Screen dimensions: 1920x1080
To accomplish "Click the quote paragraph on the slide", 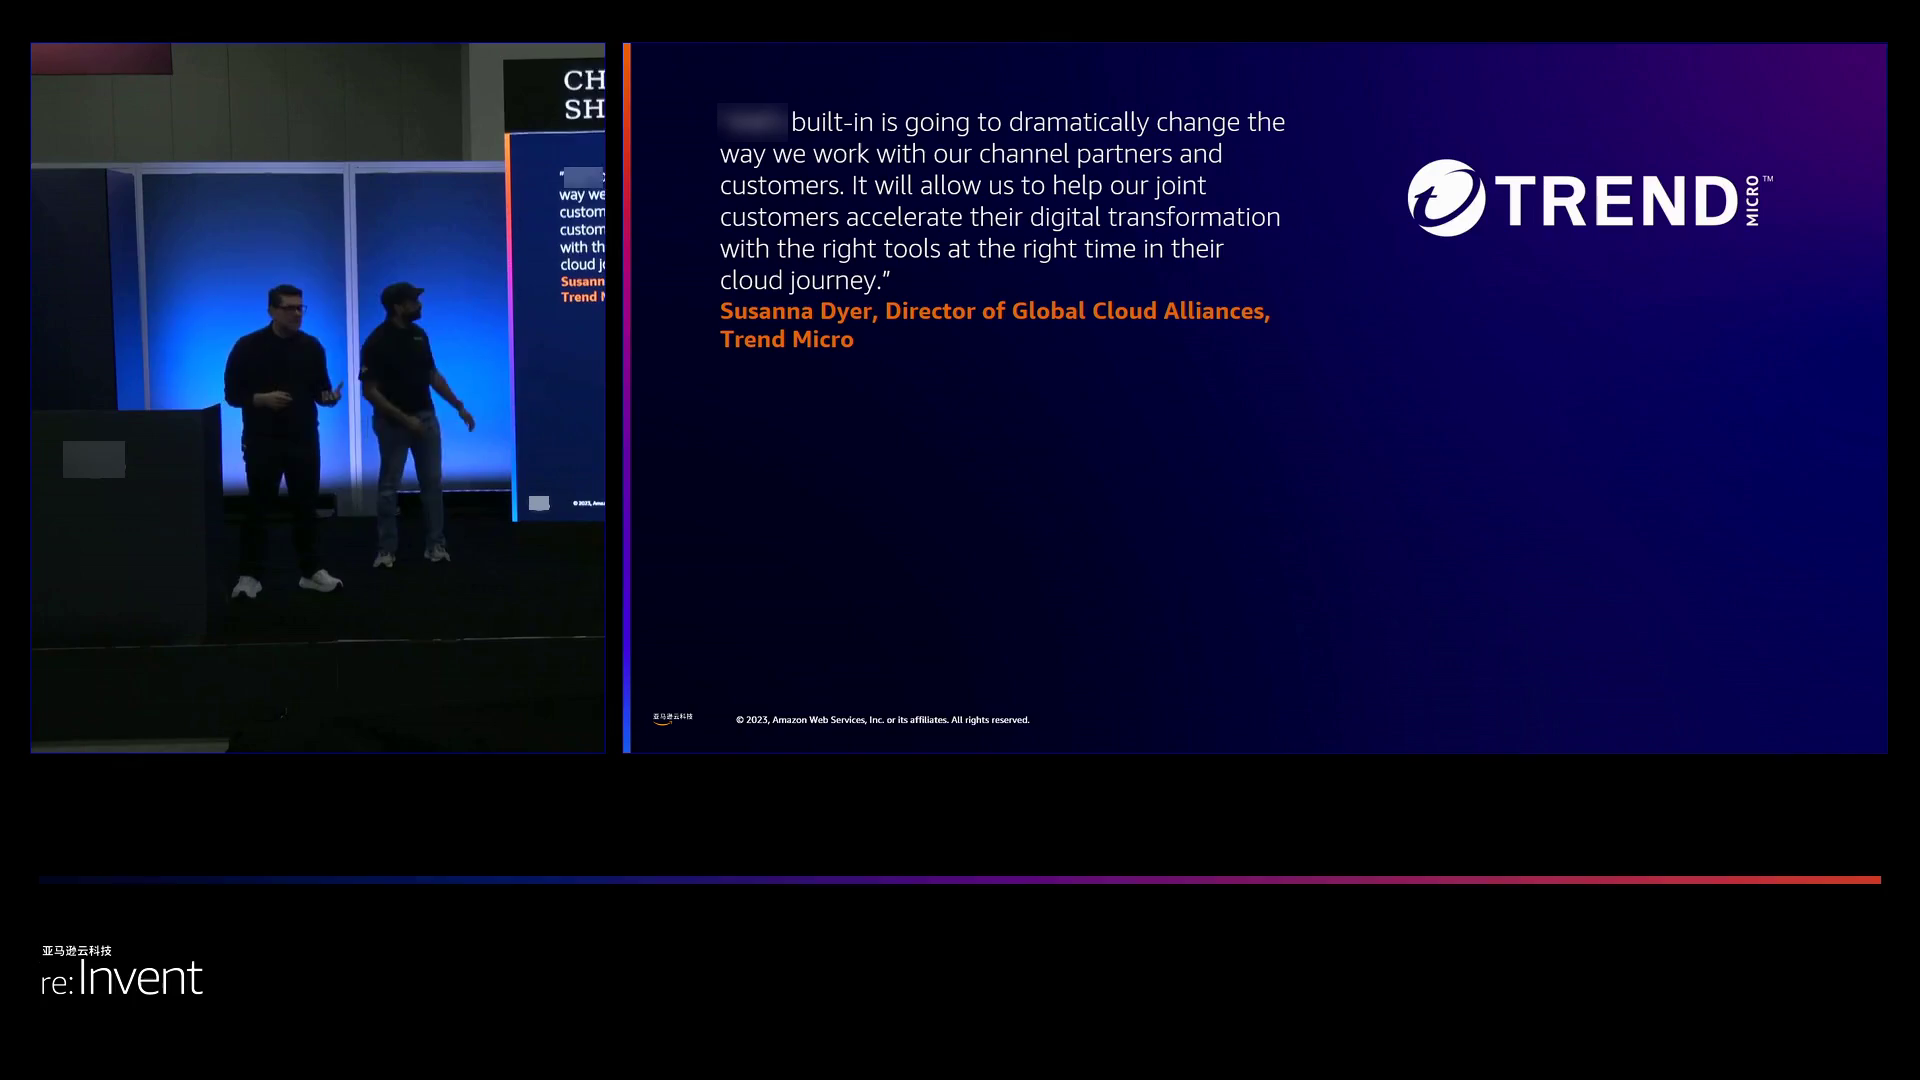I will (x=1000, y=201).
